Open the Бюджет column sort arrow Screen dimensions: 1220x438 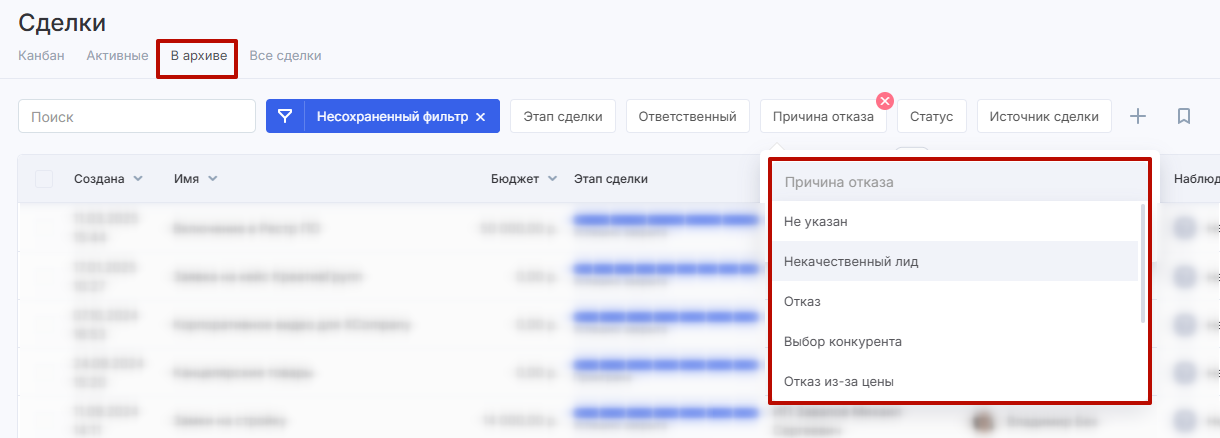click(x=551, y=179)
